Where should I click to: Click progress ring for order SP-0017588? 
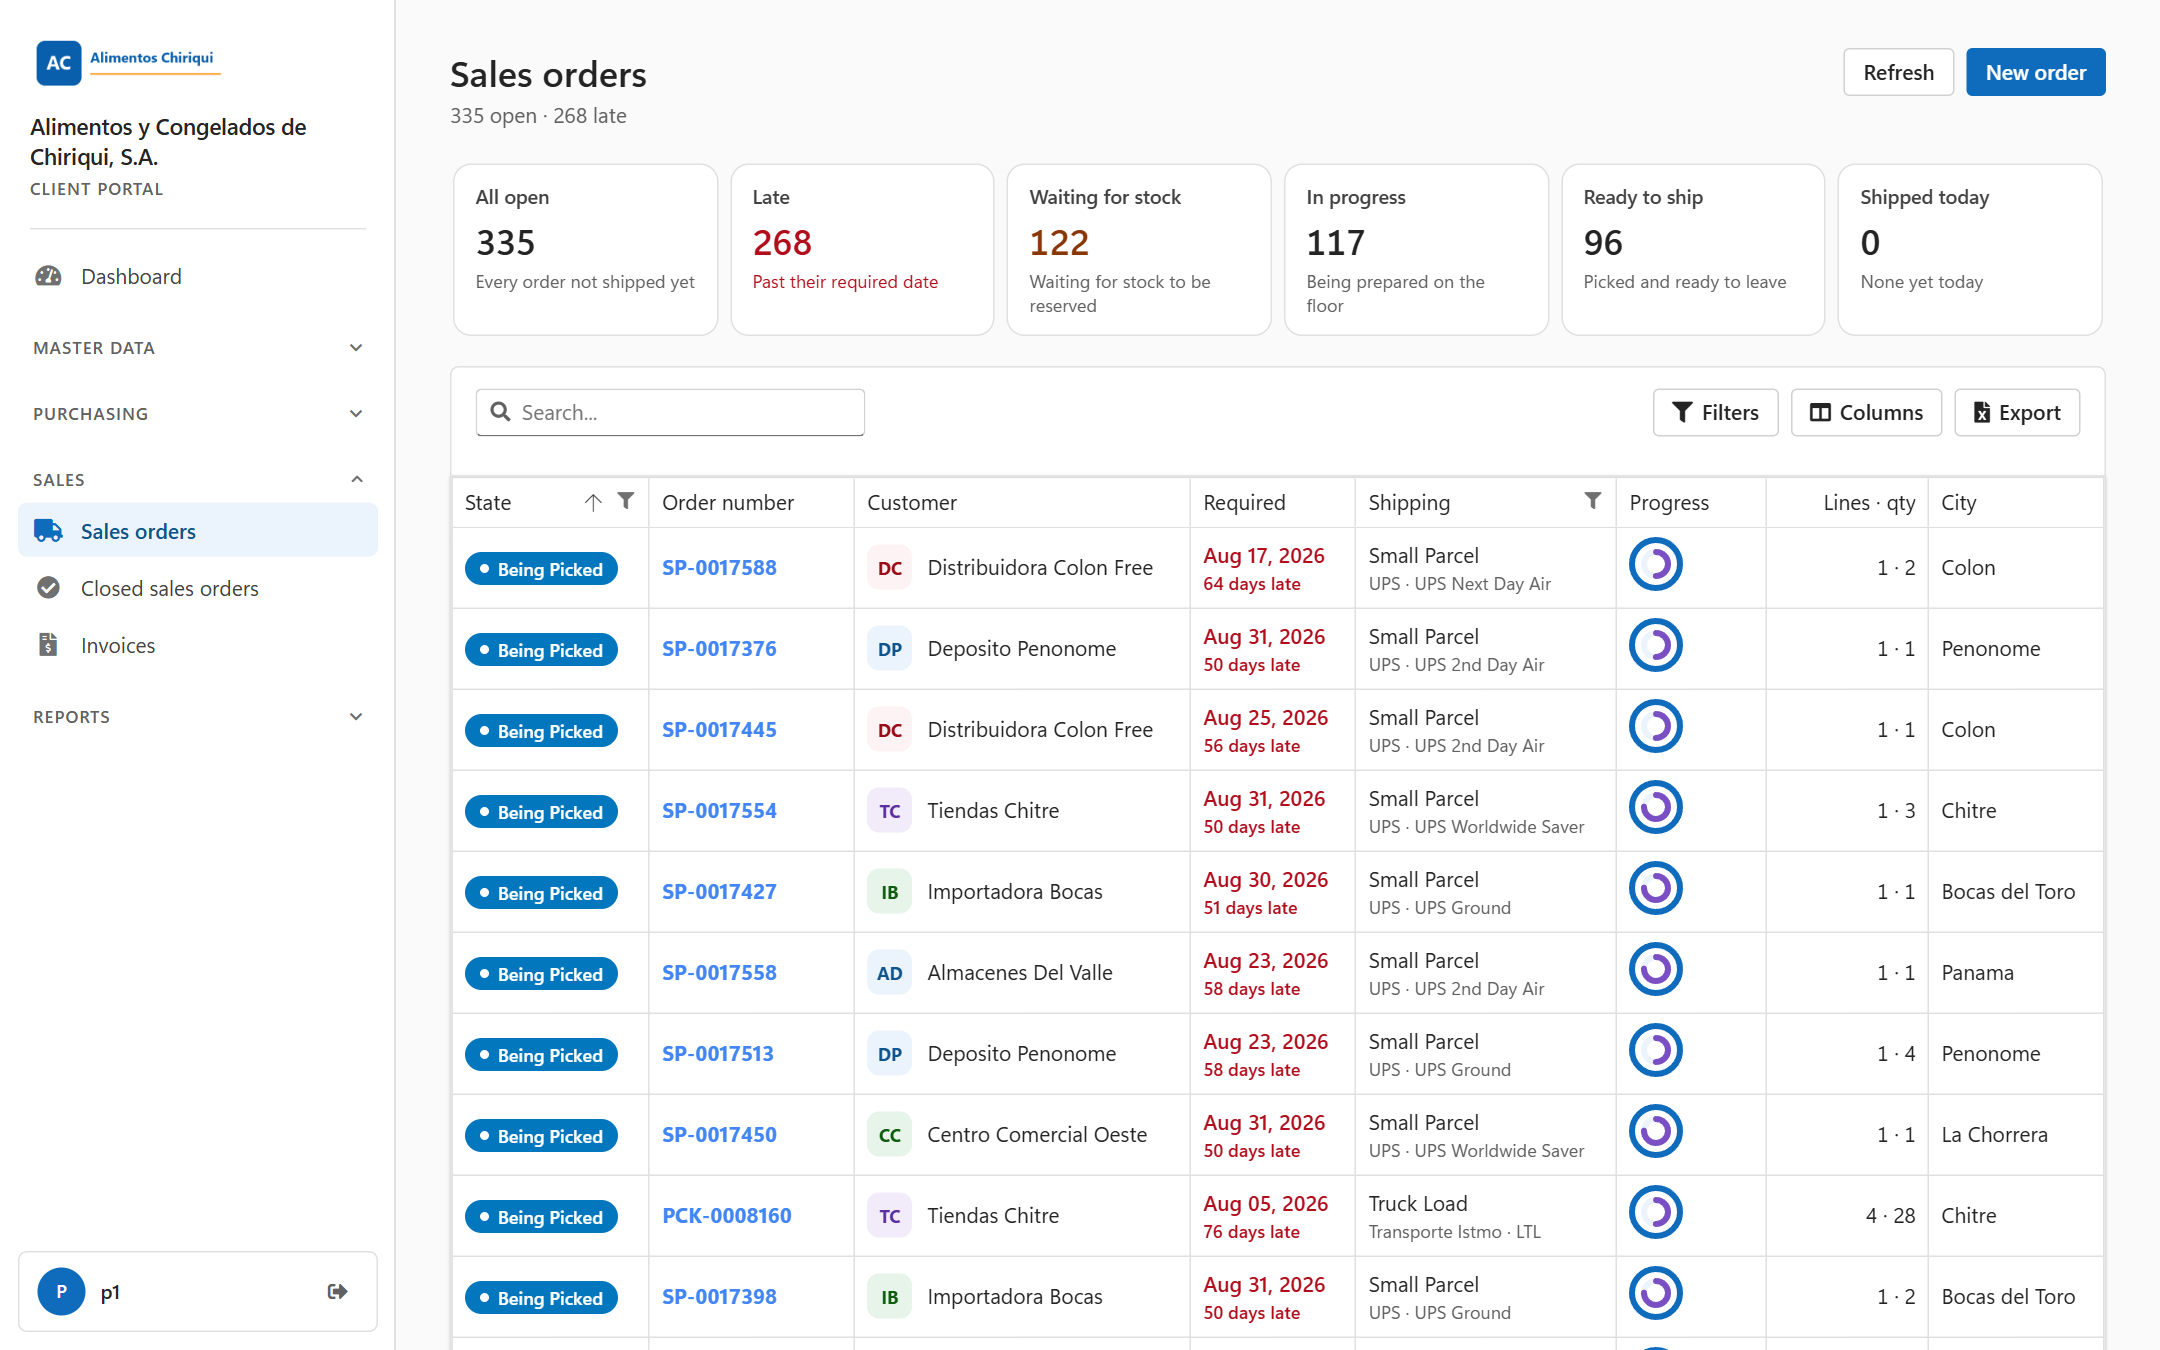[1656, 564]
